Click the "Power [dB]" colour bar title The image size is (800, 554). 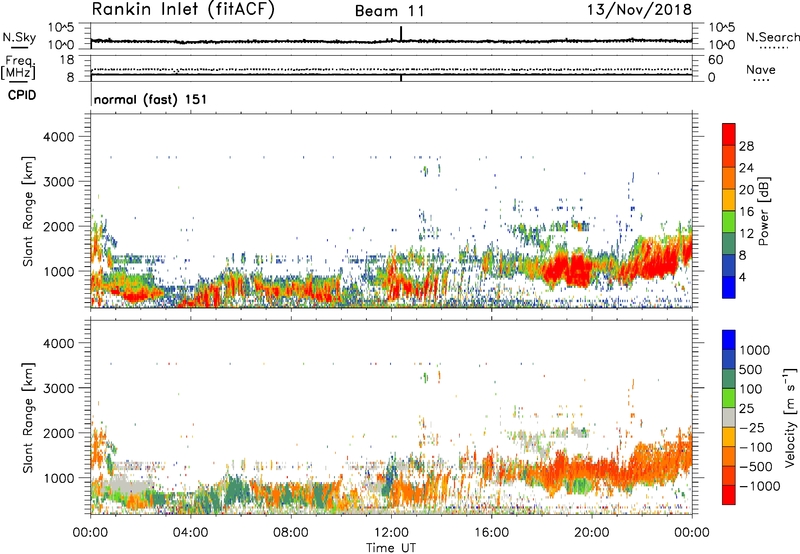tap(763, 211)
